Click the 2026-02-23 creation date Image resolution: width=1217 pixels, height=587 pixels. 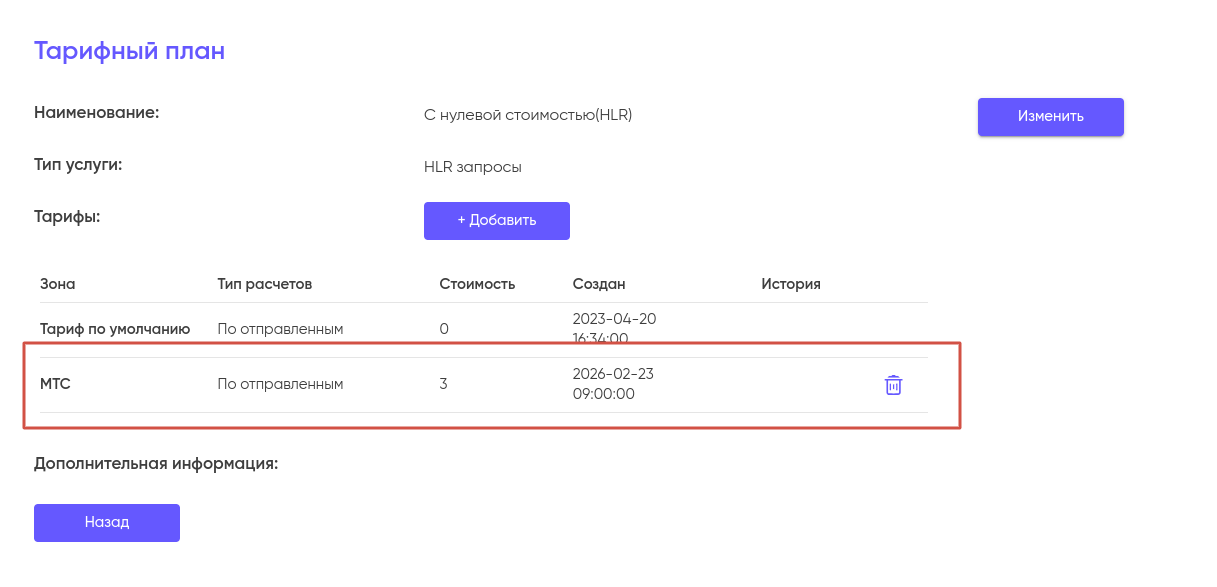pos(613,374)
